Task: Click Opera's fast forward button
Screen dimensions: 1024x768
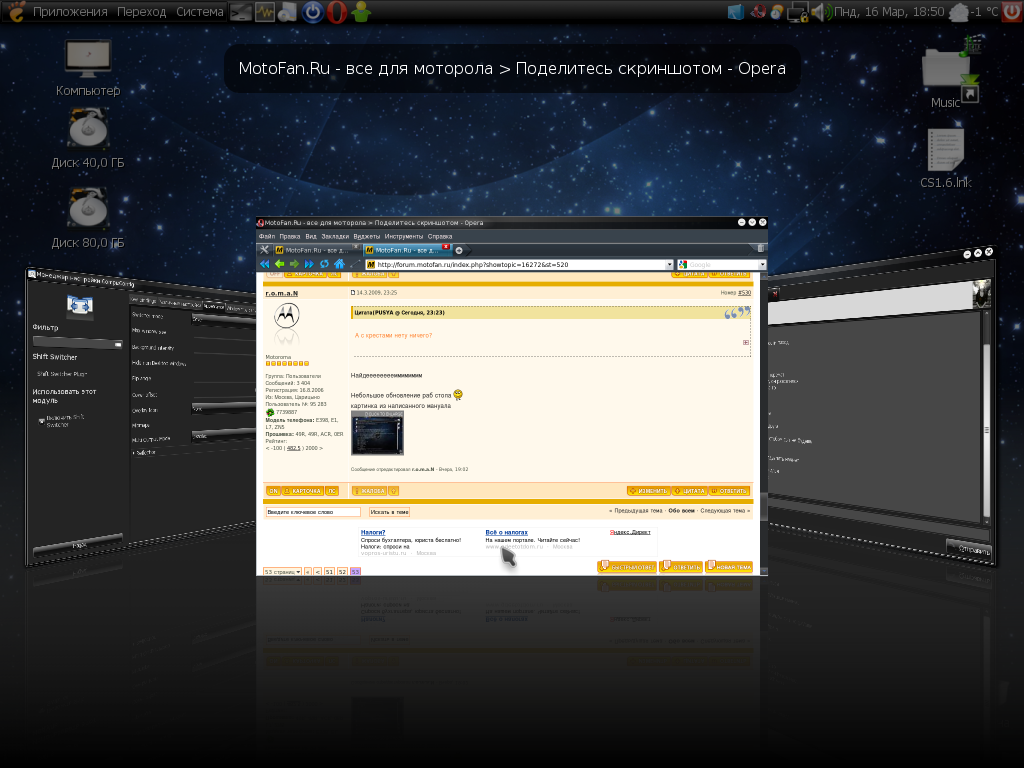Action: pyautogui.click(x=309, y=264)
